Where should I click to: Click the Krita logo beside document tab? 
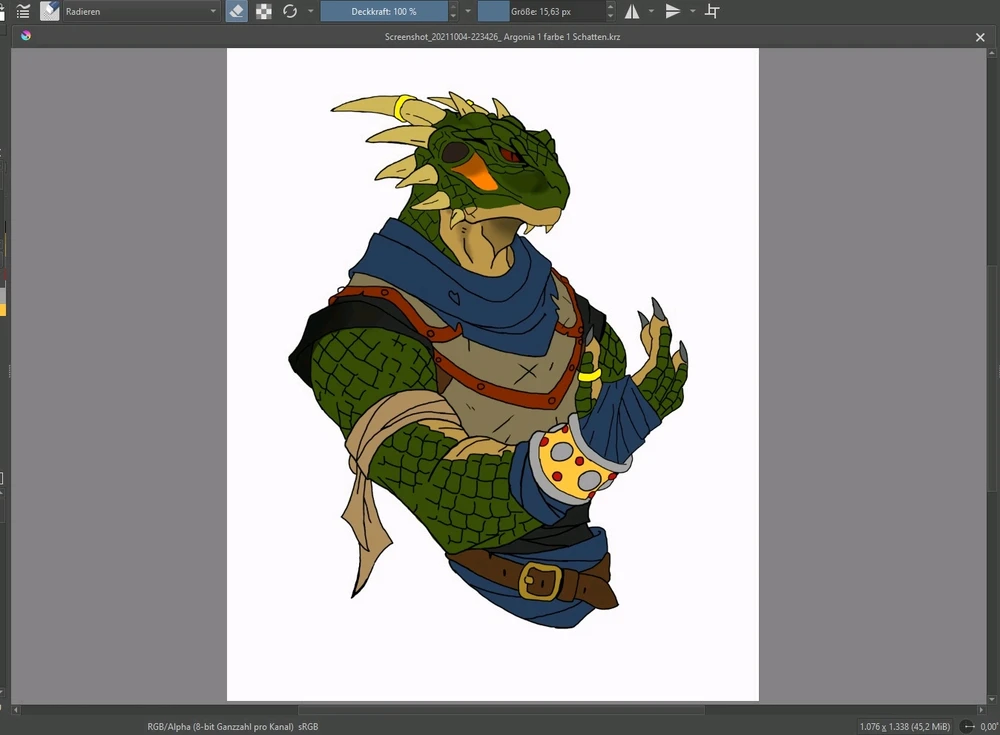(x=25, y=36)
